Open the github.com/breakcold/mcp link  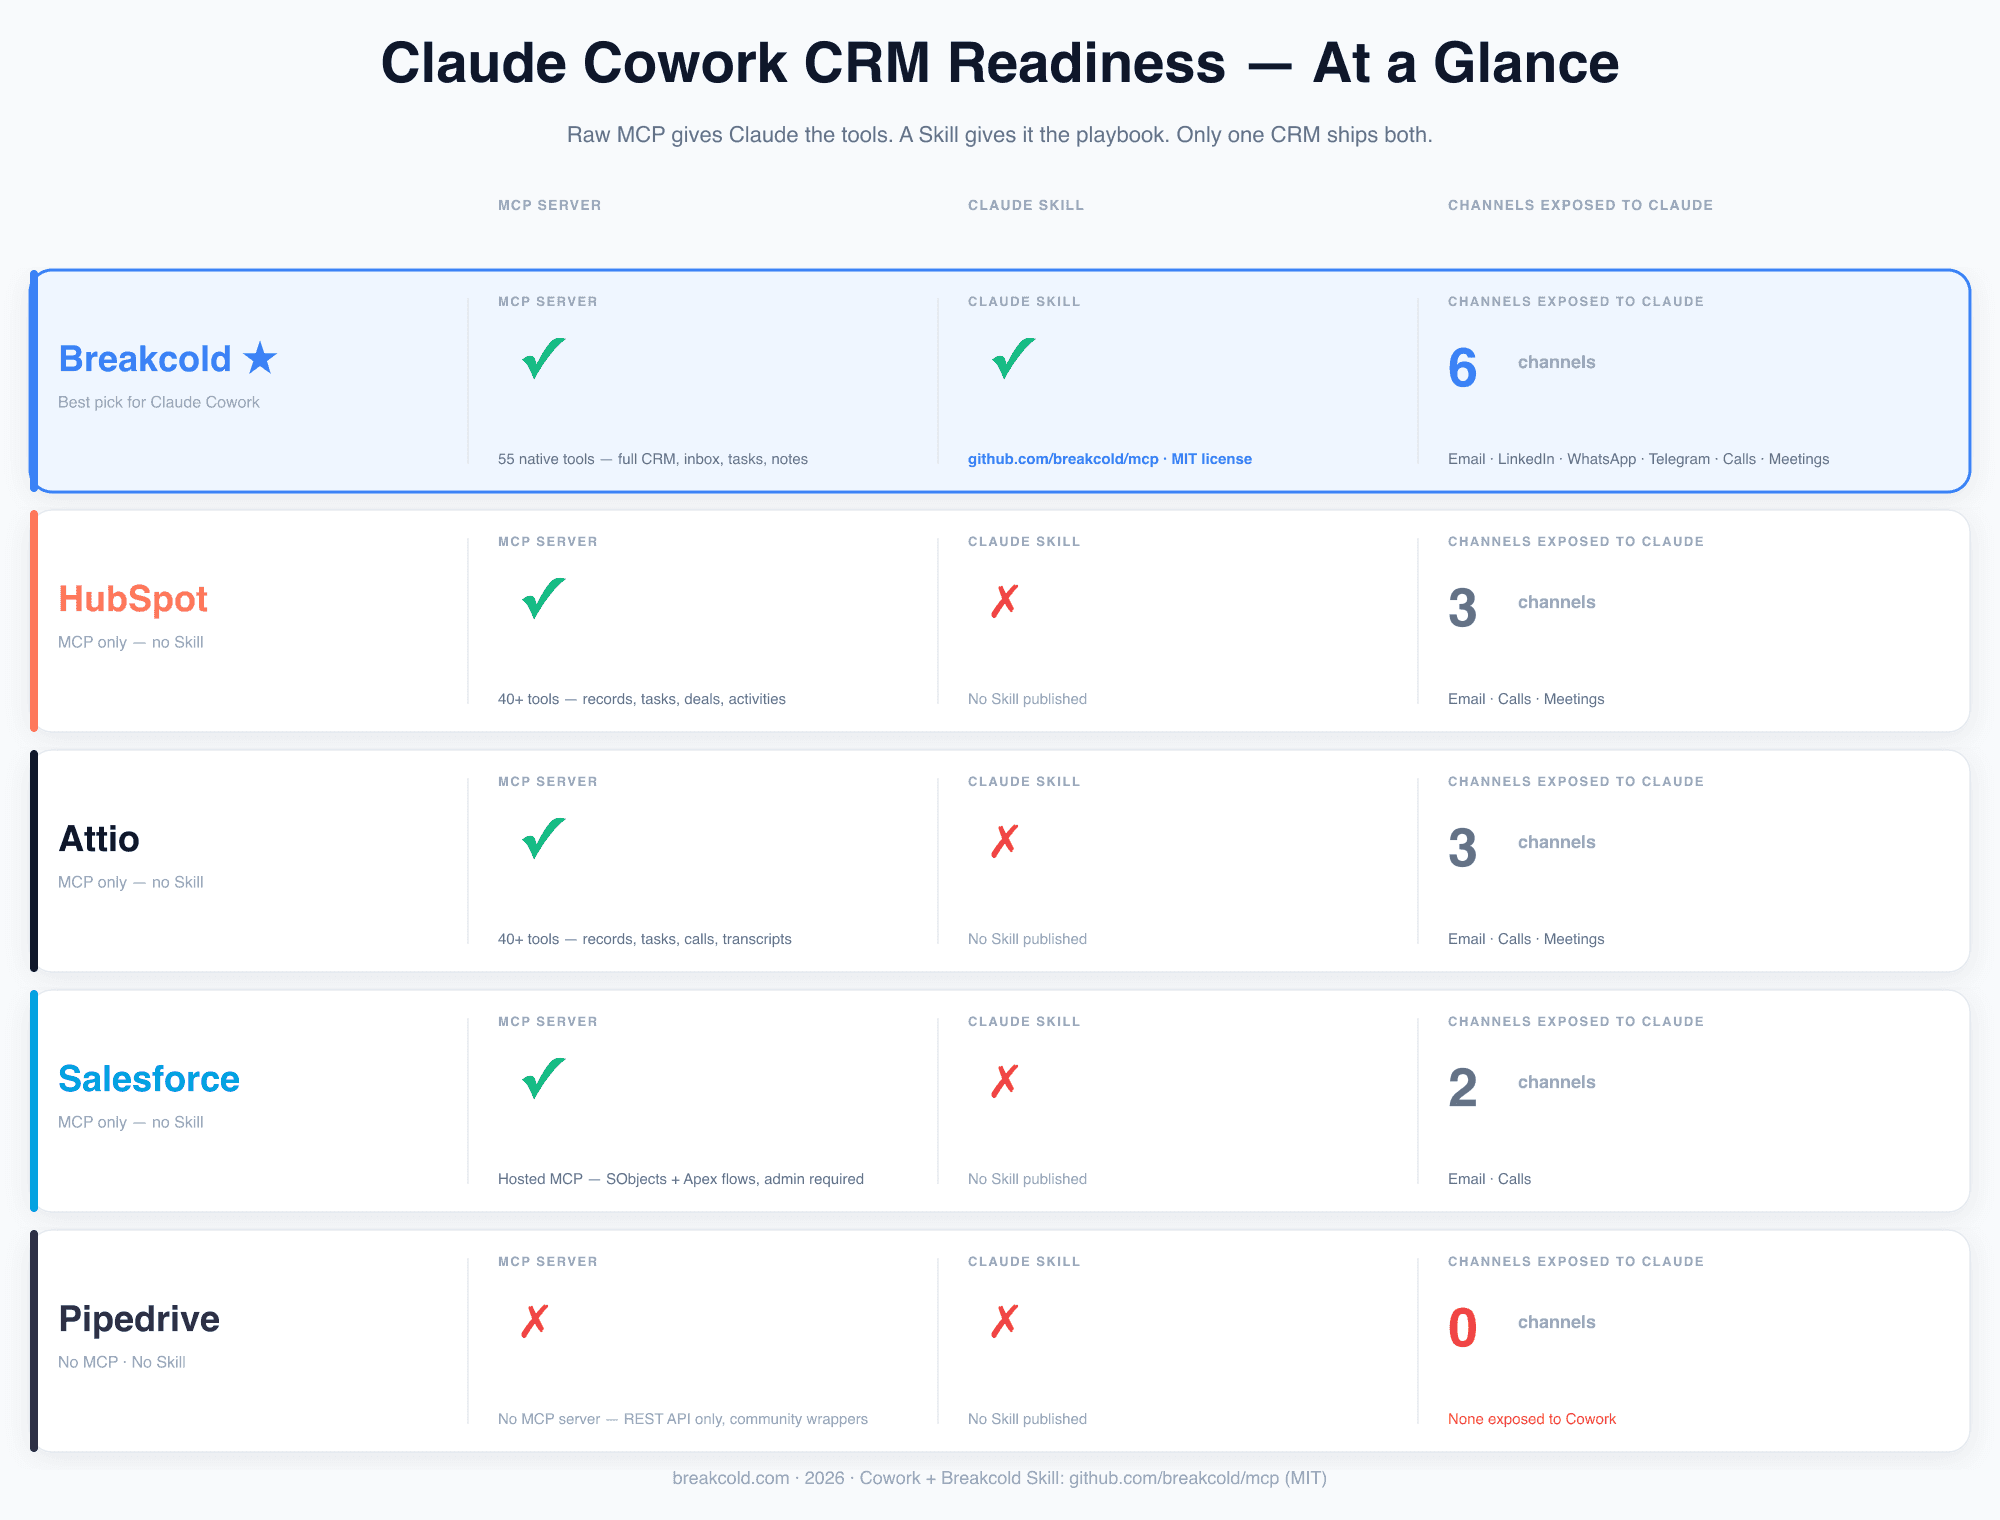pyautogui.click(x=1063, y=459)
